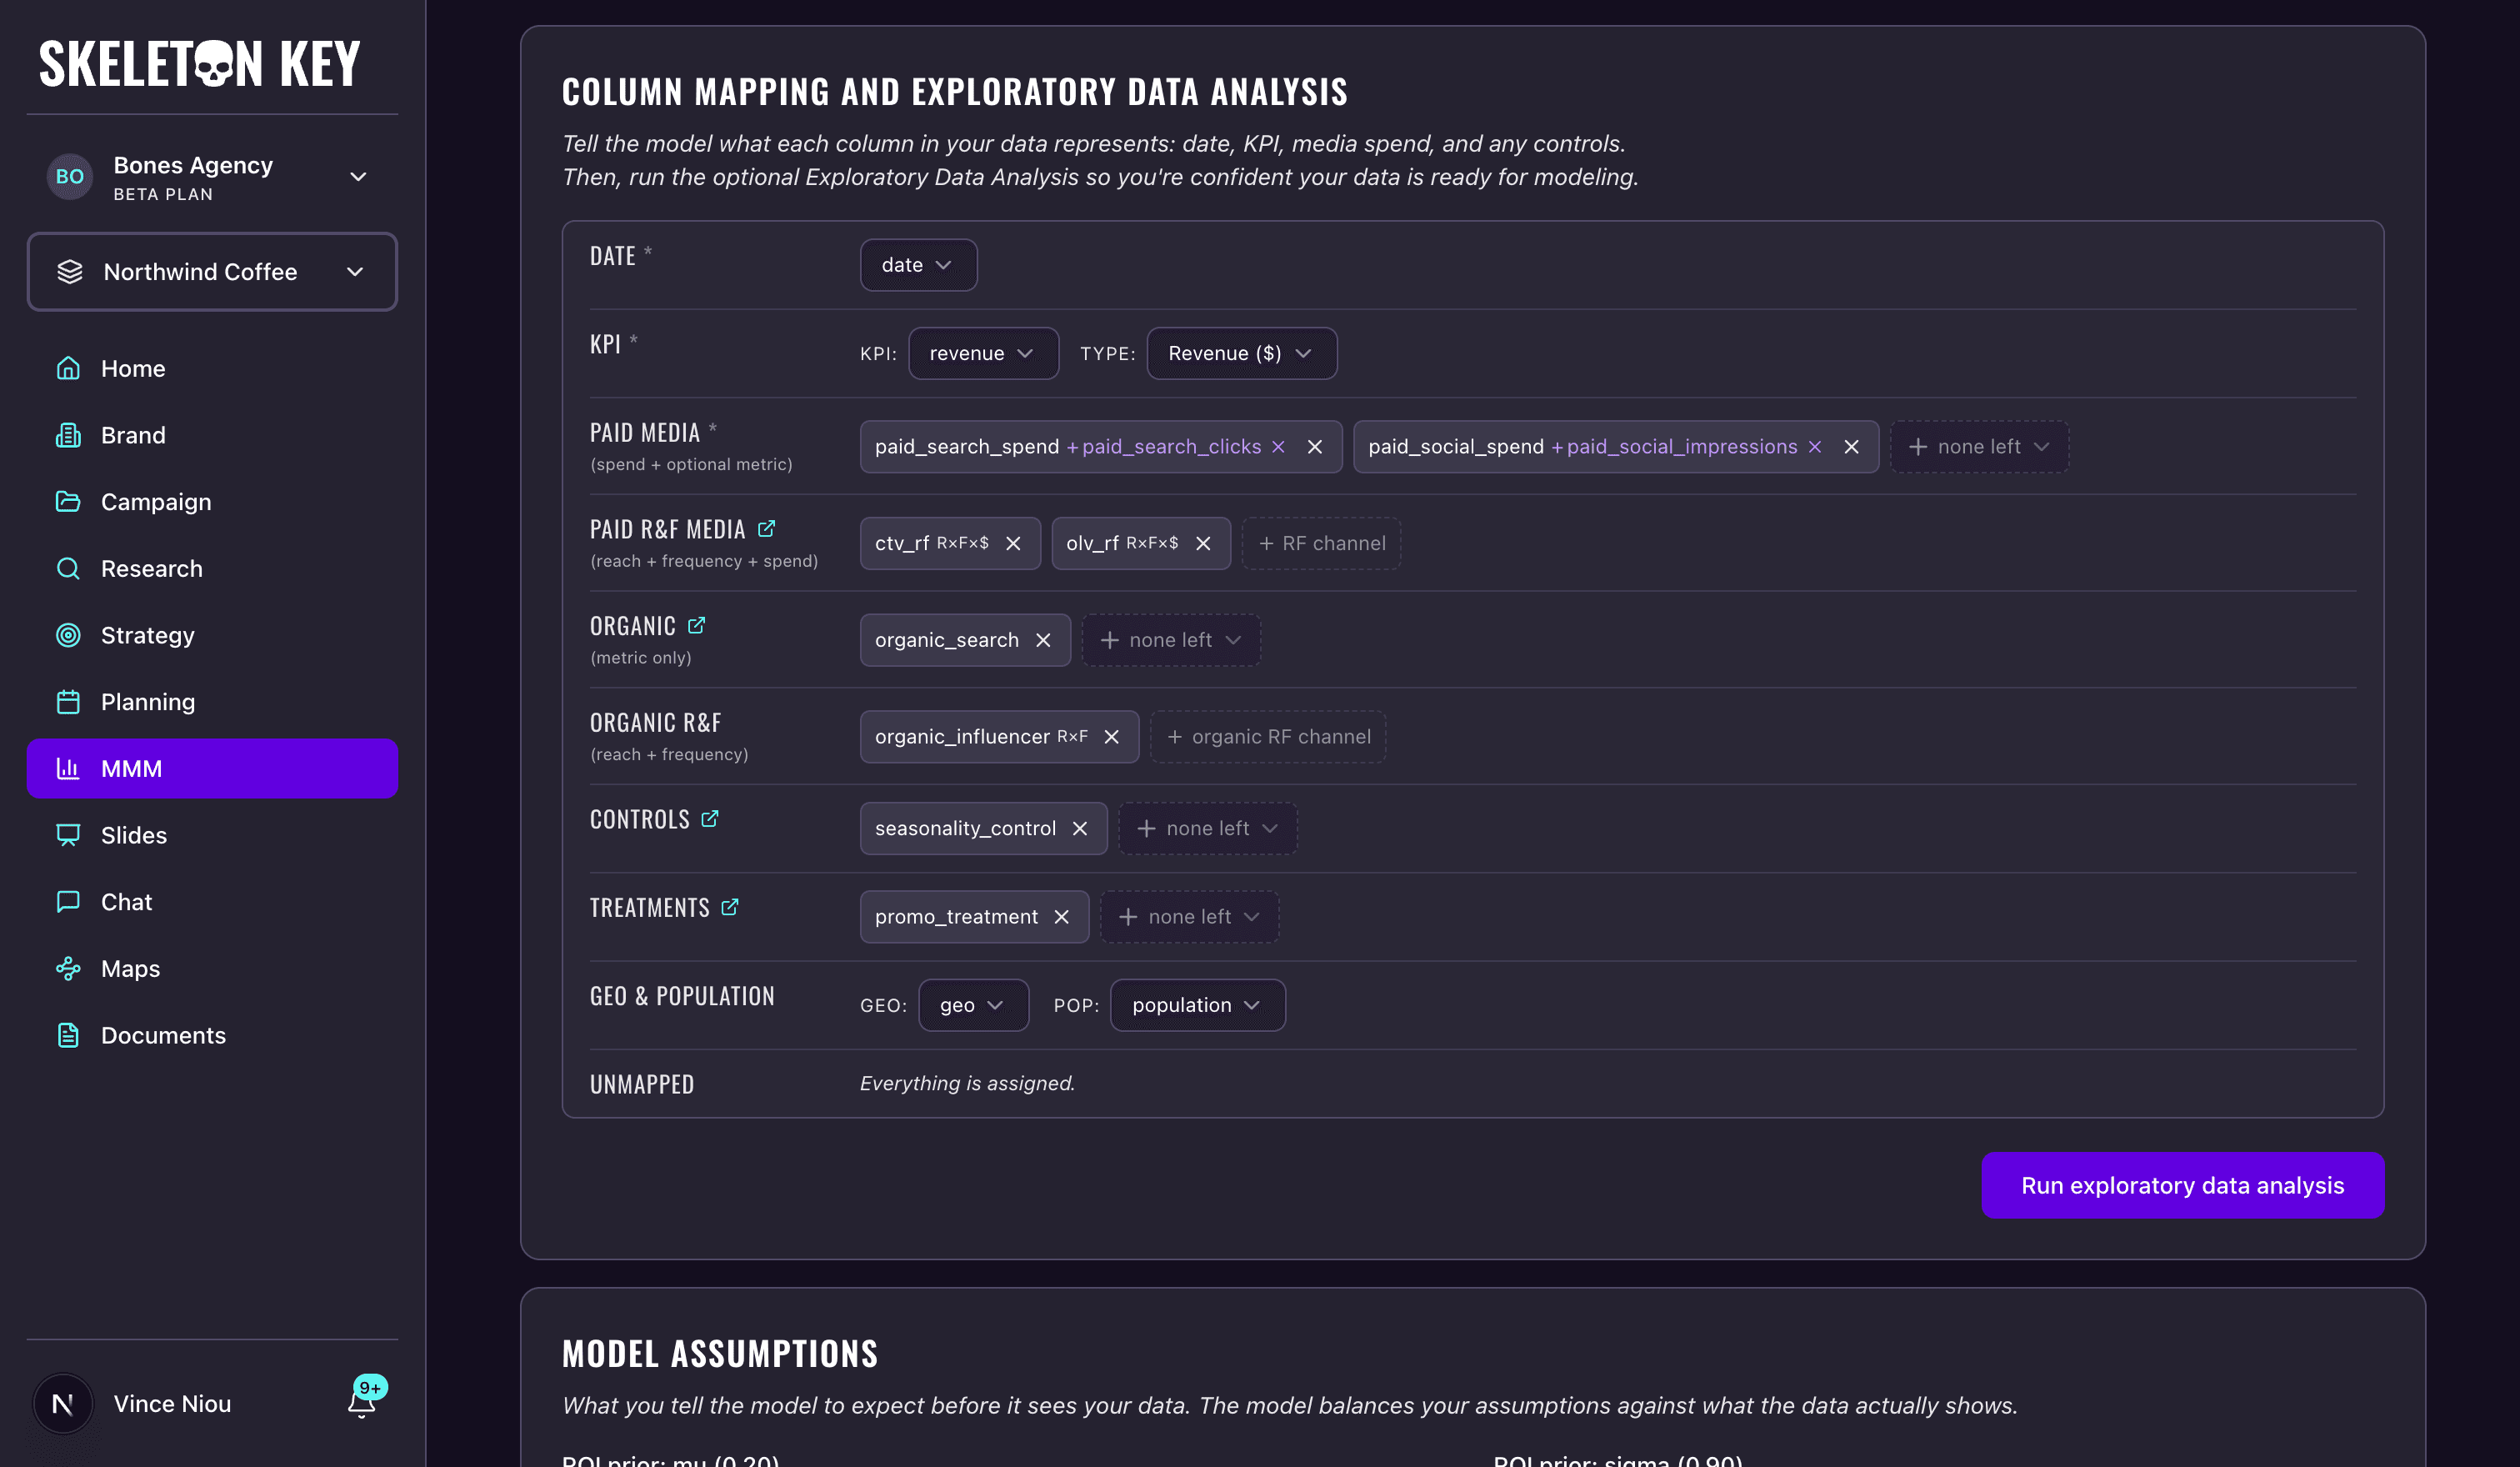Open the POP population dropdown

[x=1197, y=1005]
